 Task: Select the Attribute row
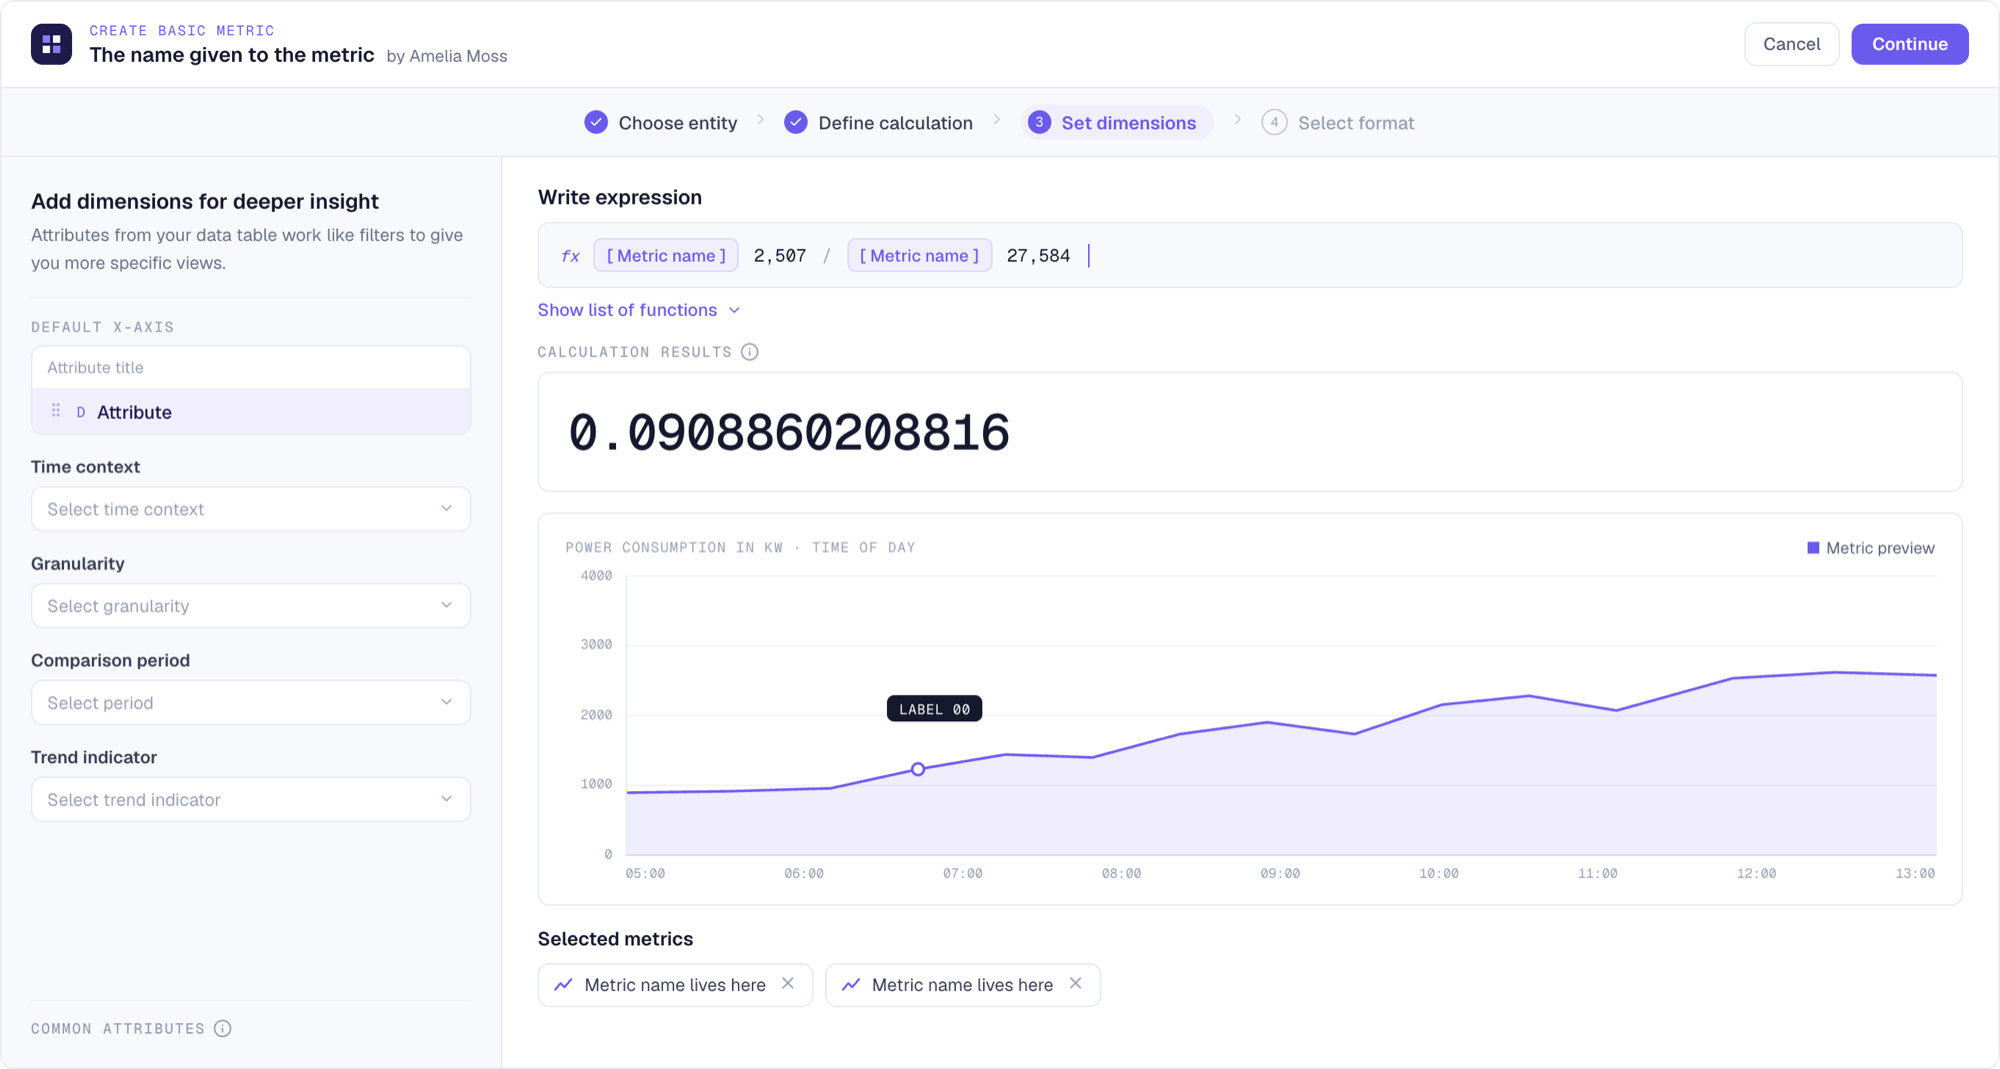pos(251,412)
